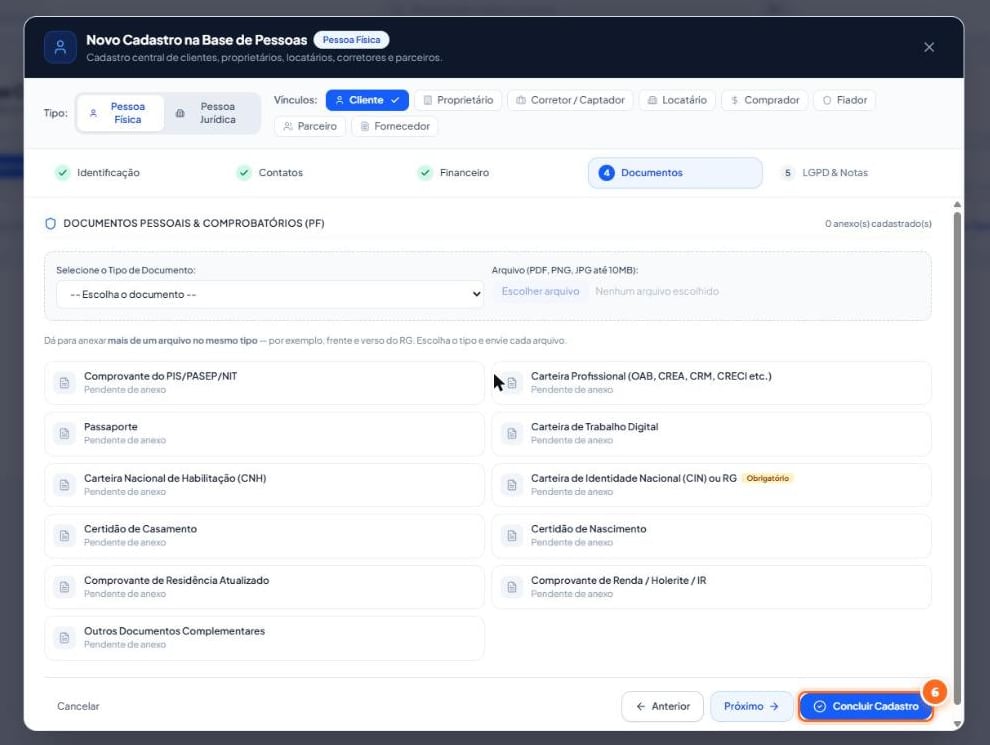990x745 pixels.
Task: Click the shield icon next to Documentos Pessoais heading
Action: (x=51, y=224)
